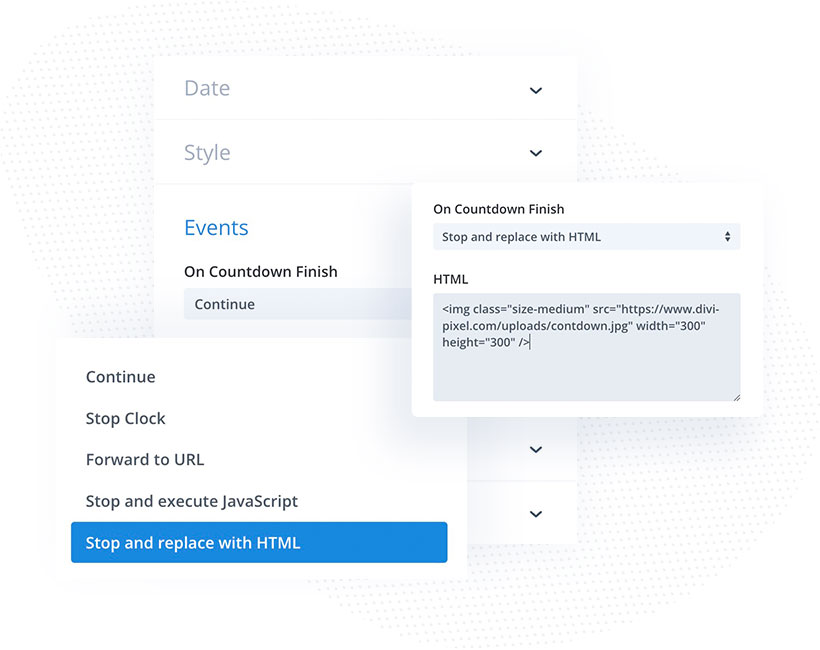Image resolution: width=820 pixels, height=650 pixels.
Task: Select Continue from the options list
Action: click(x=120, y=377)
